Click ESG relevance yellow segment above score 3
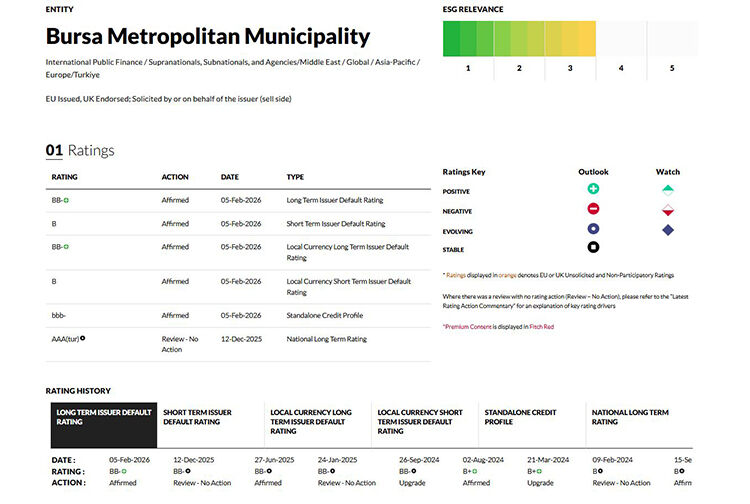This screenshot has height=504, width=750. (570, 39)
